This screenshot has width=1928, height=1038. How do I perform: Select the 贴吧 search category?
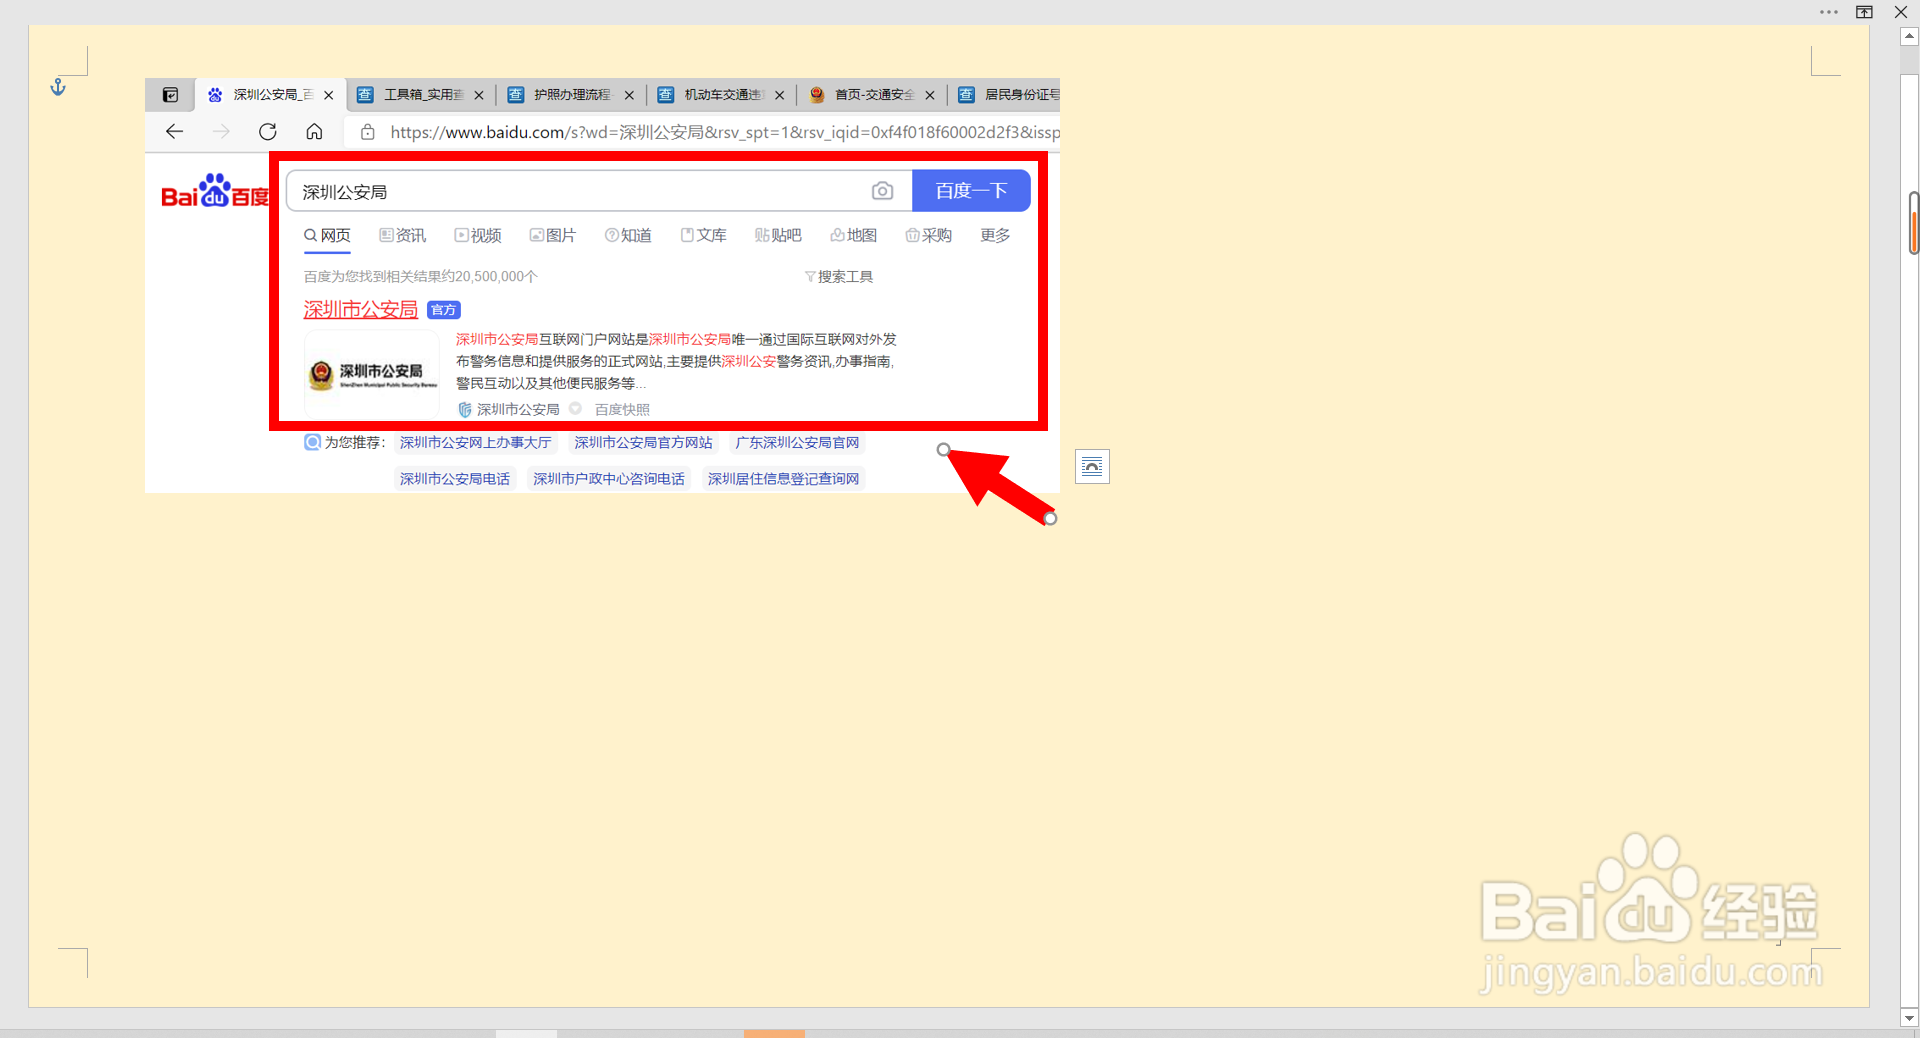click(778, 235)
